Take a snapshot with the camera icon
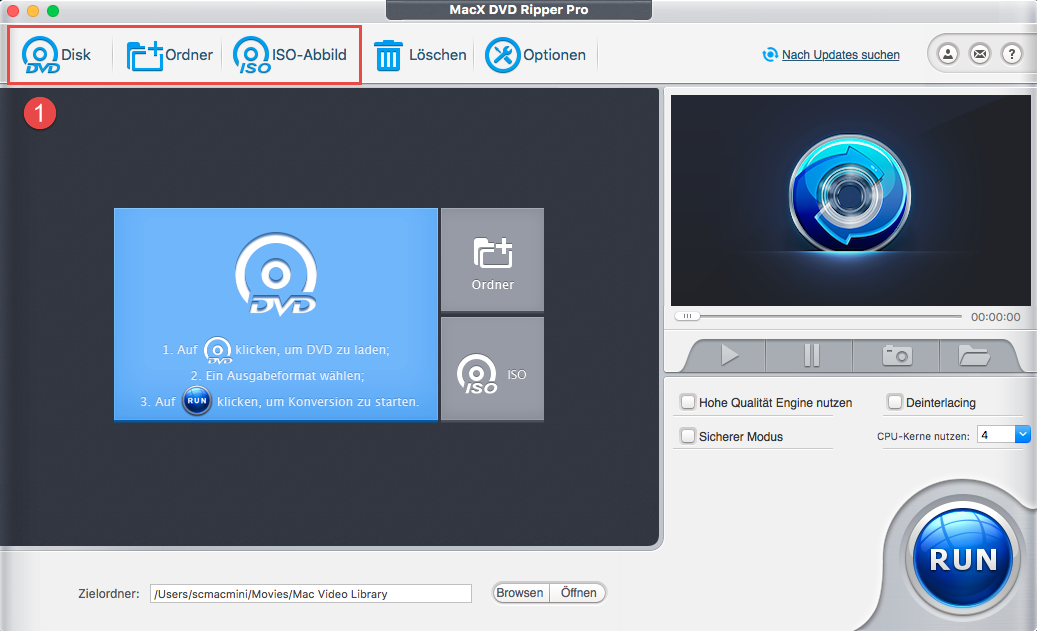Viewport: 1037px width, 631px height. point(897,355)
